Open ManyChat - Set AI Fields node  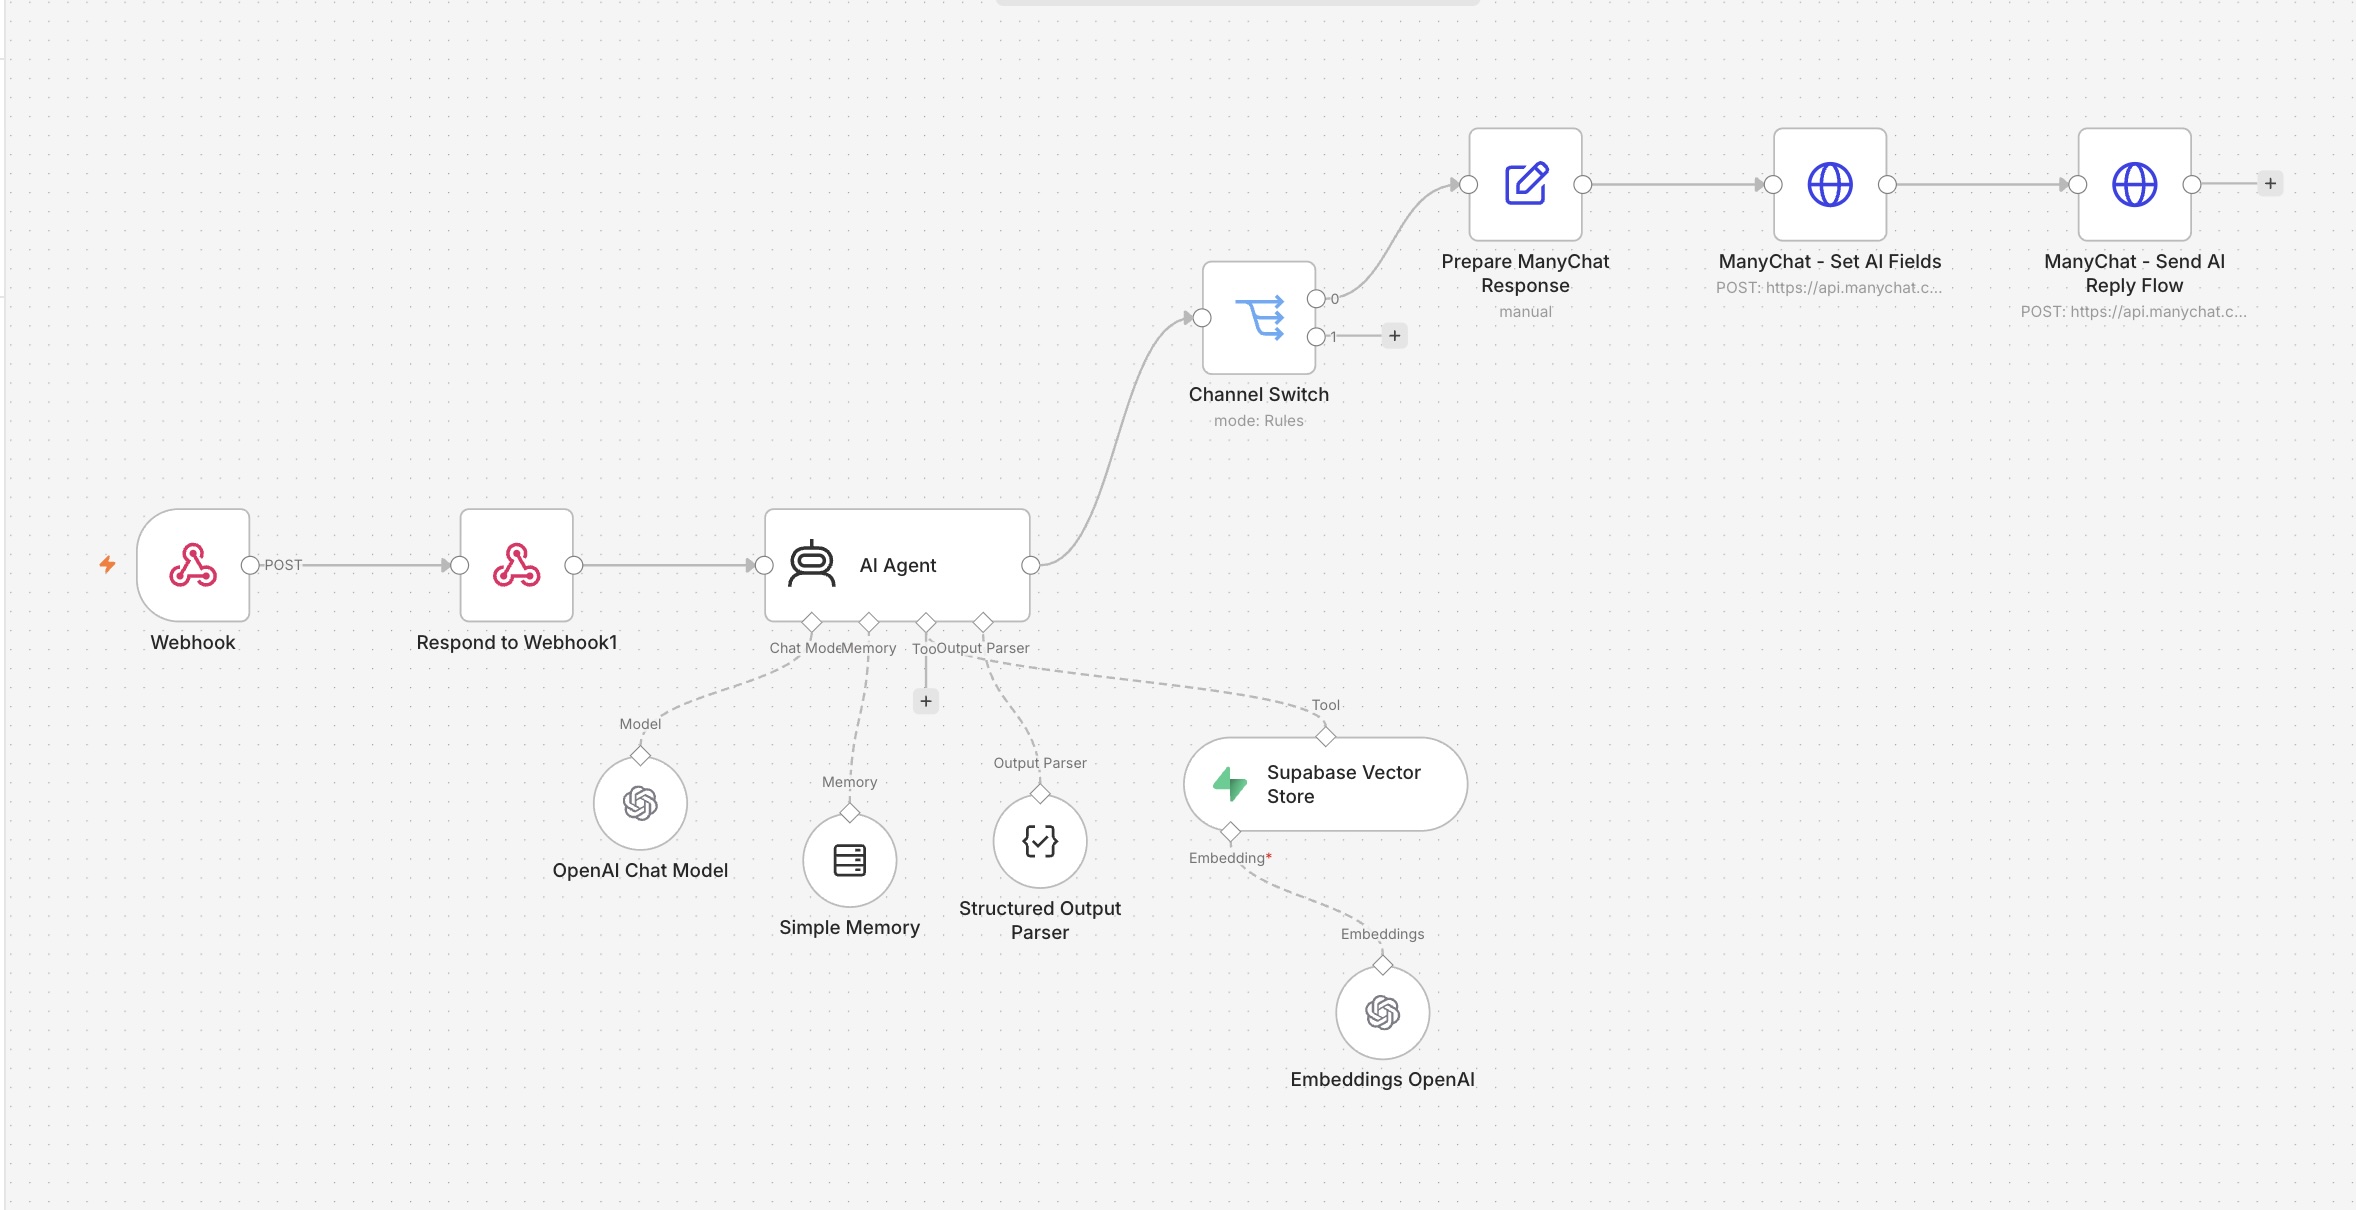click(x=1830, y=184)
